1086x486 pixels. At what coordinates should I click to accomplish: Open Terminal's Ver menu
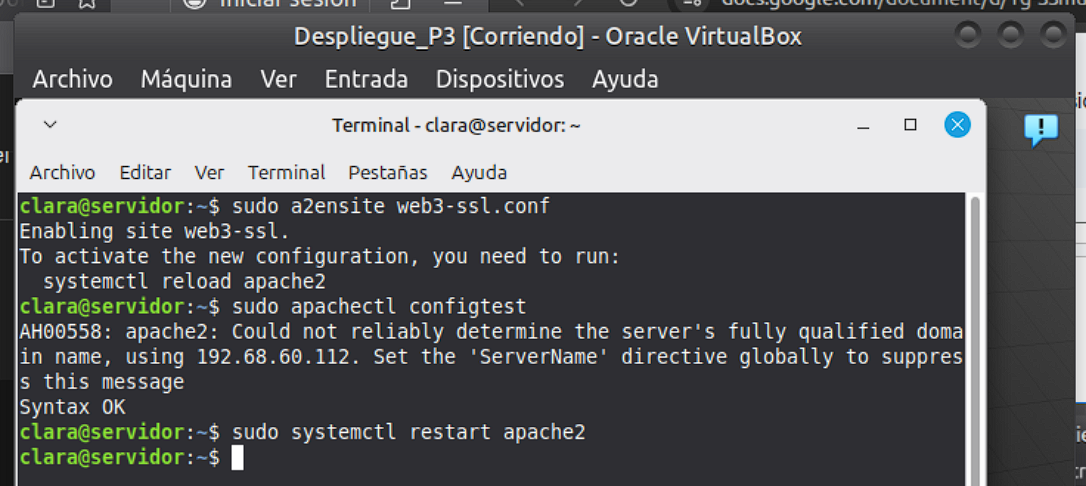[x=209, y=172]
